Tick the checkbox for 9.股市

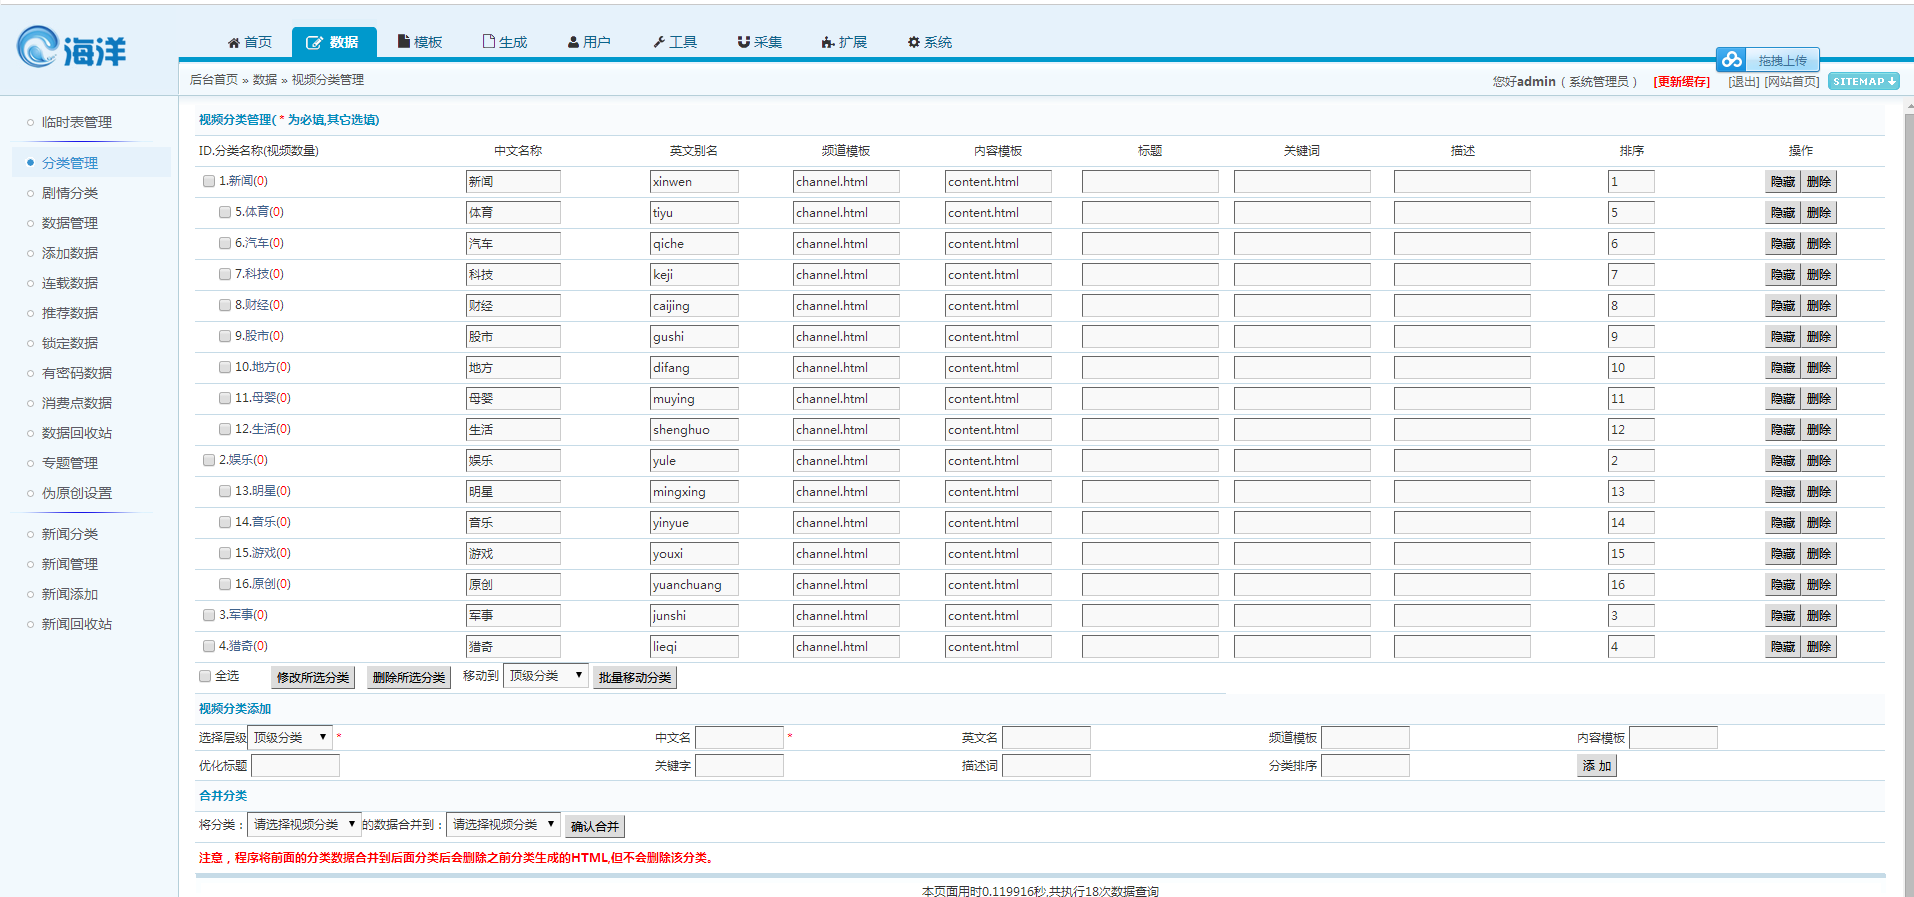tap(225, 336)
